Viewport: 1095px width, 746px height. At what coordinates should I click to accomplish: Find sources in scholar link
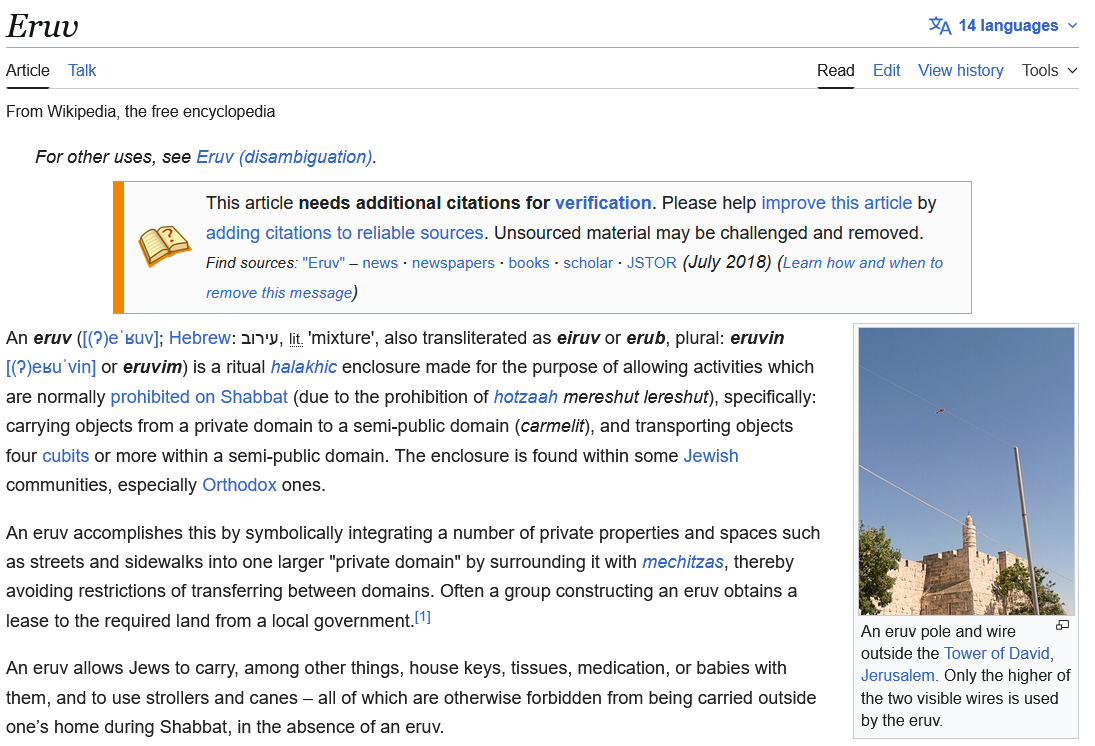click(x=588, y=263)
